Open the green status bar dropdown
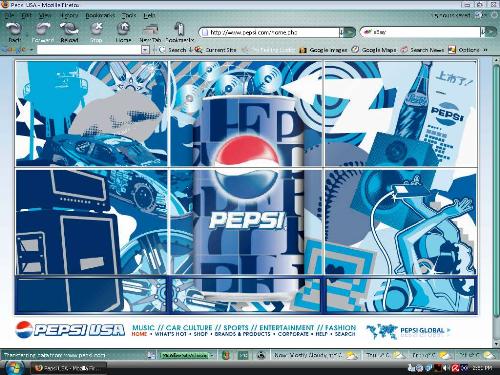Screen dimensions: 500x375 pos(212,355)
